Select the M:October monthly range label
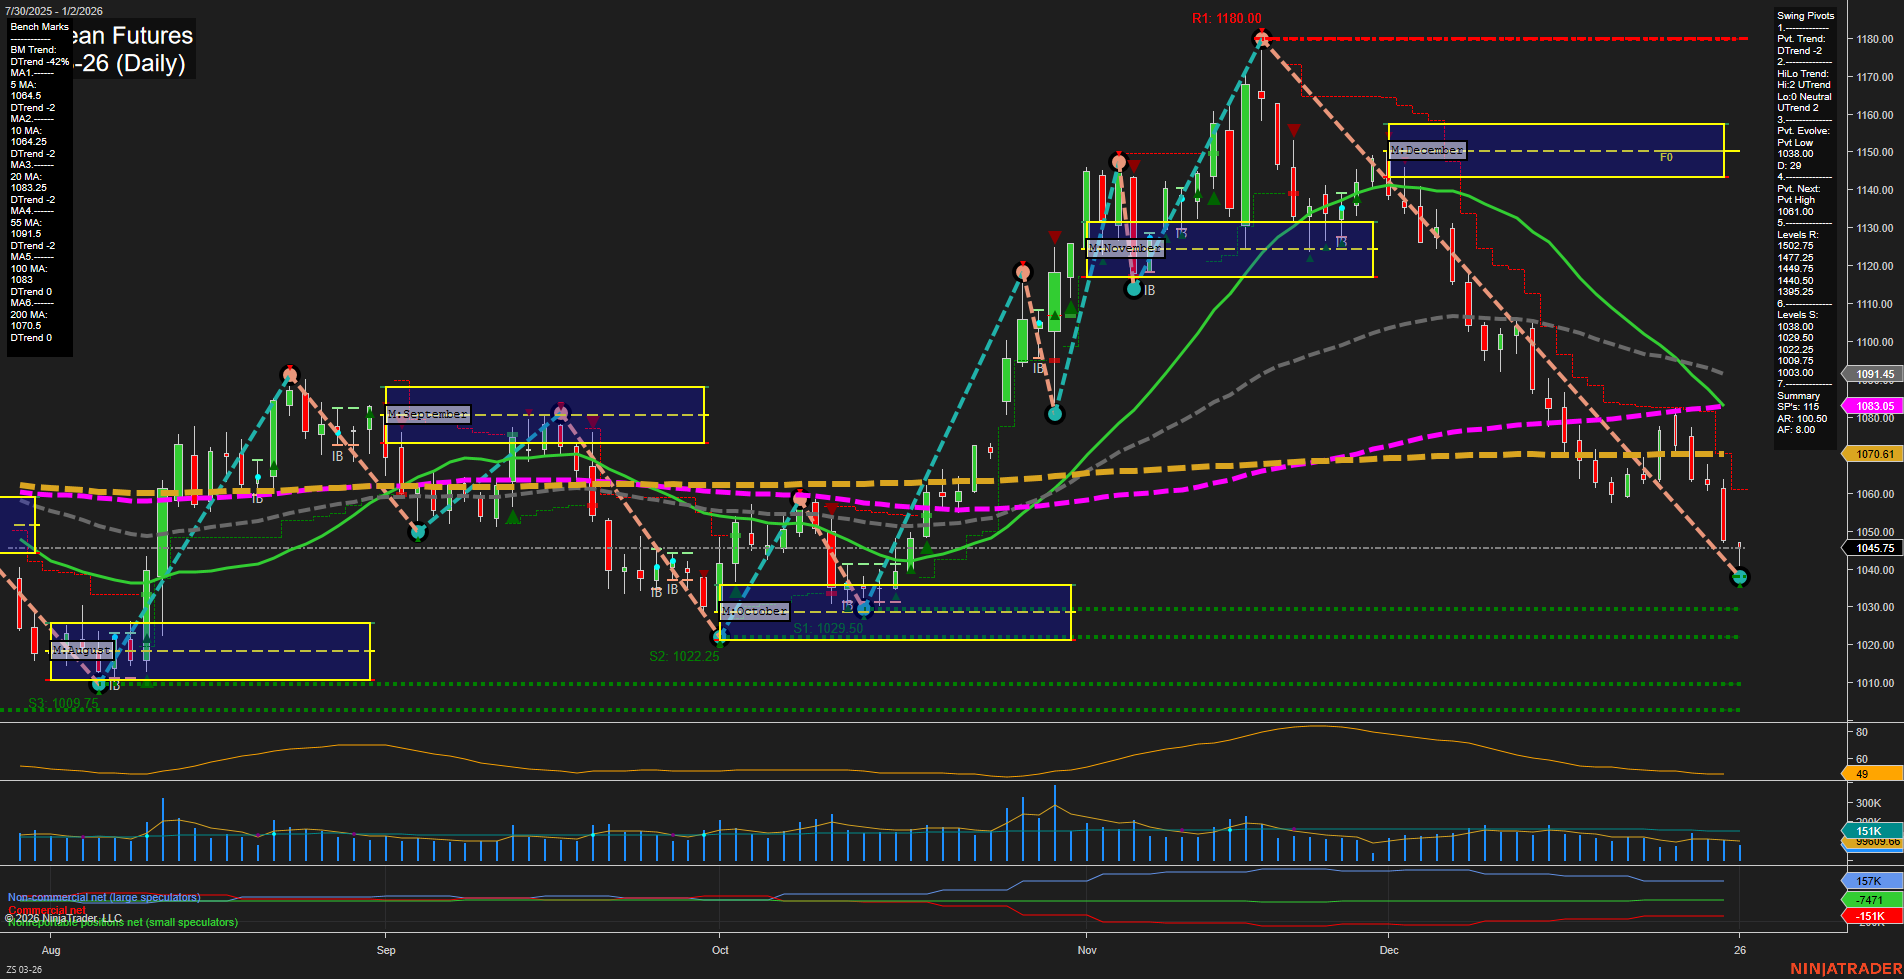1904x979 pixels. (755, 610)
